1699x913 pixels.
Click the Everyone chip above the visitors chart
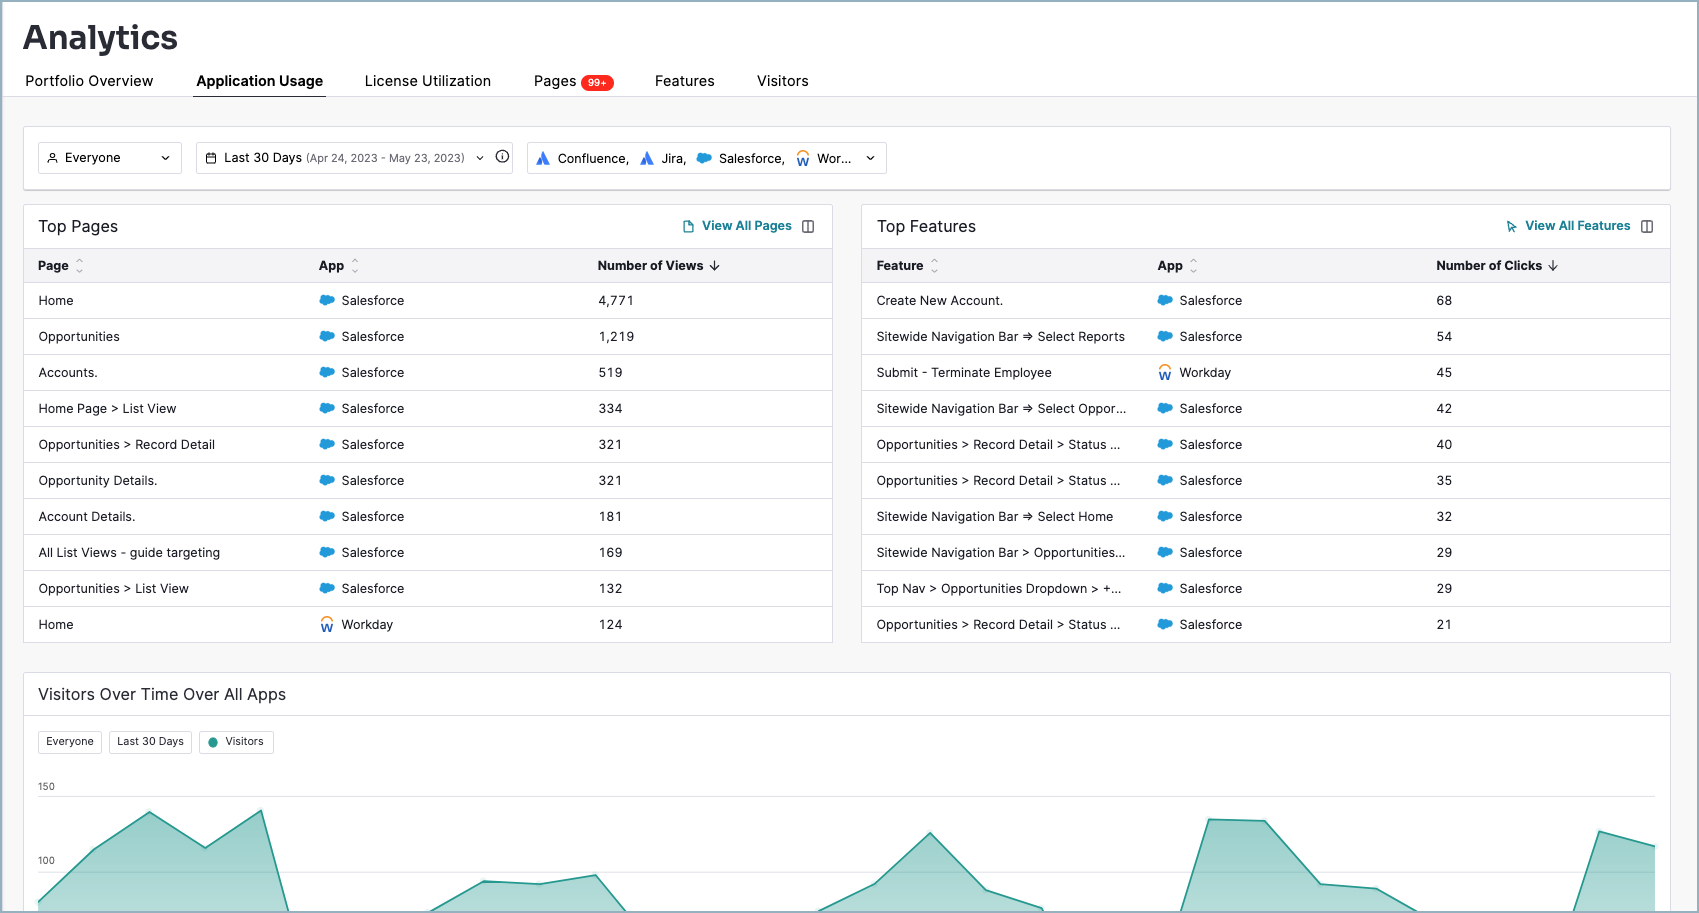click(69, 741)
